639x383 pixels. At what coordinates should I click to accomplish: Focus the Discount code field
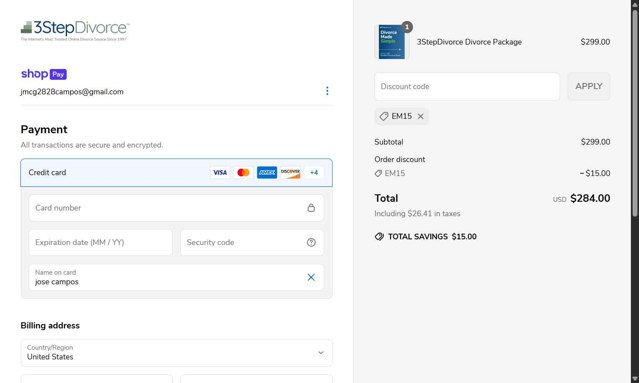point(467,86)
